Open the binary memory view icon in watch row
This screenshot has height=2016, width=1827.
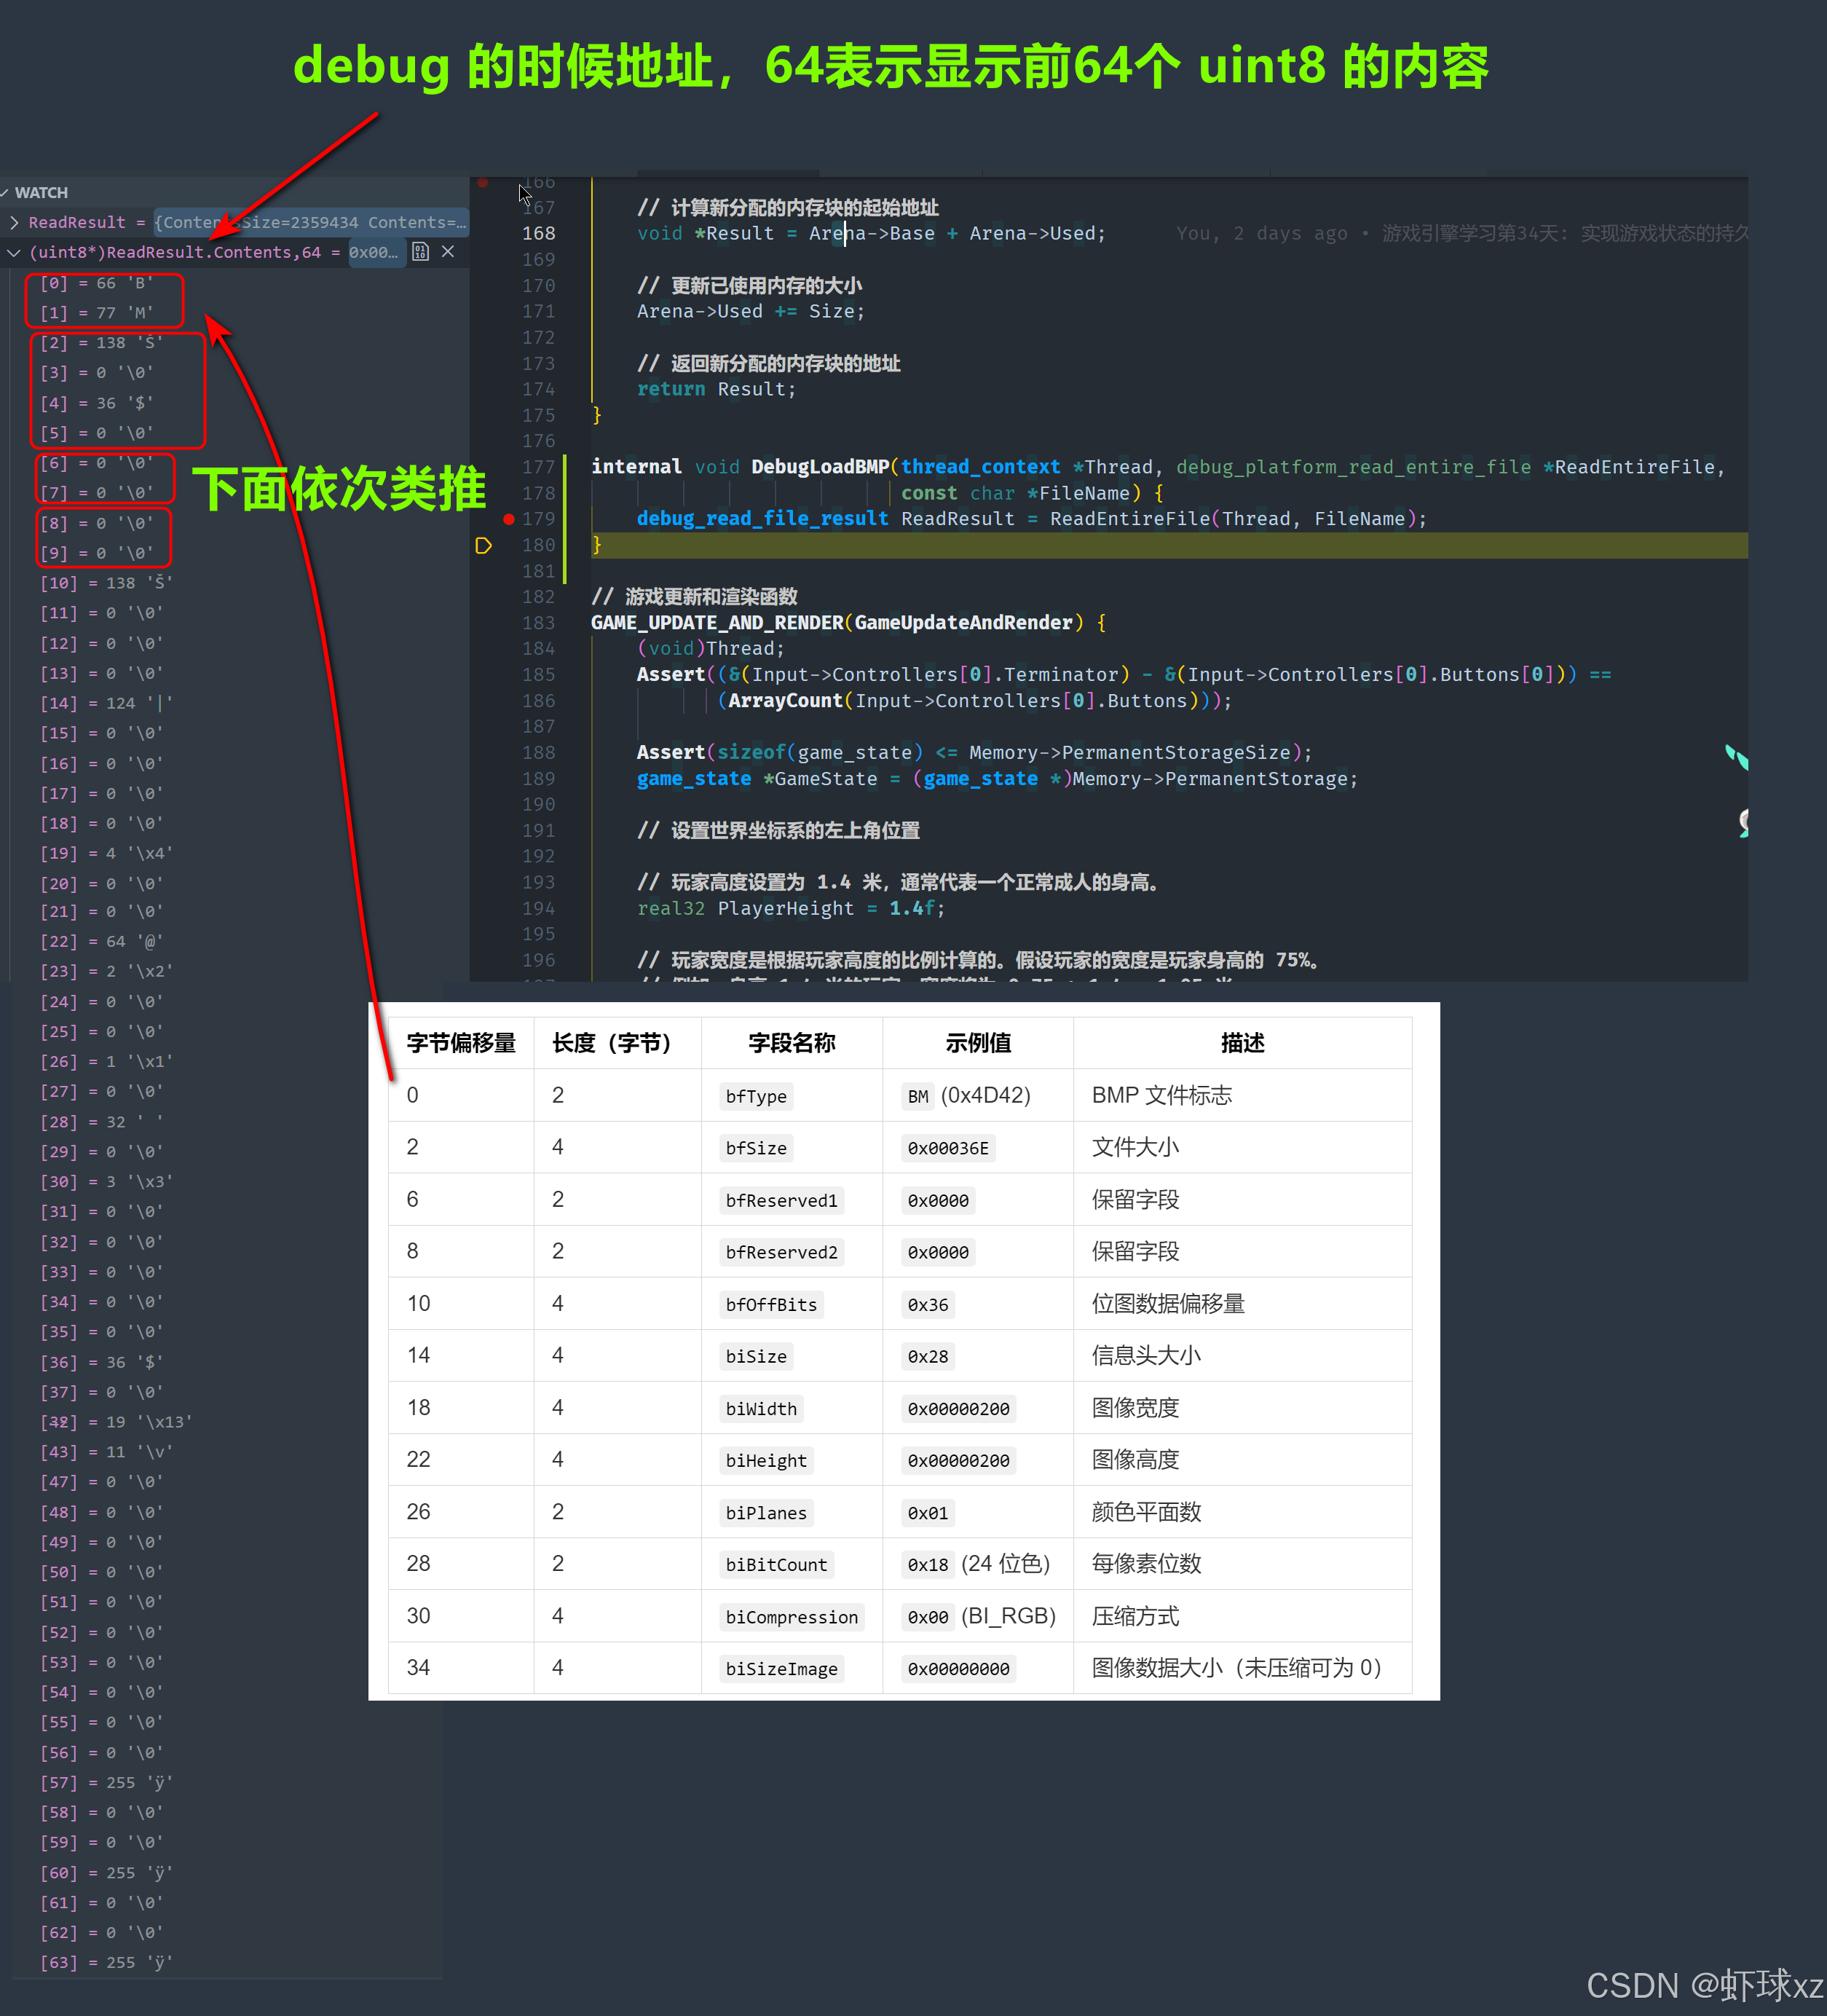click(420, 252)
